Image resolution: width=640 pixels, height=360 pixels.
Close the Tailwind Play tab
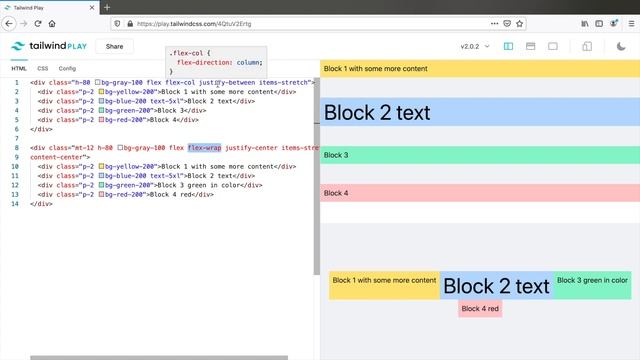click(x=92, y=7)
